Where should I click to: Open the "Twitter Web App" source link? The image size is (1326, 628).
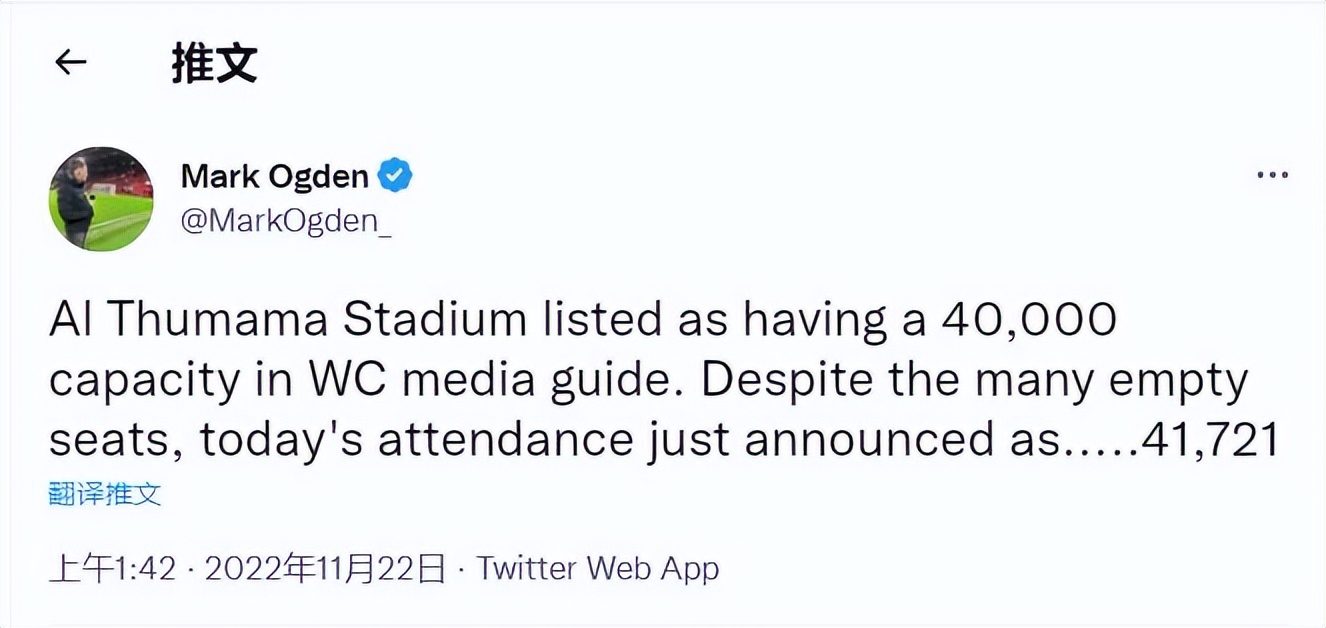(597, 569)
